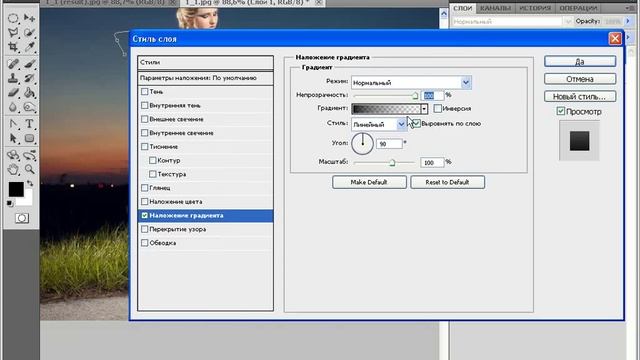The height and width of the screenshot is (360, 640).
Task: Open the black foreground color picker
Action: 16,189
